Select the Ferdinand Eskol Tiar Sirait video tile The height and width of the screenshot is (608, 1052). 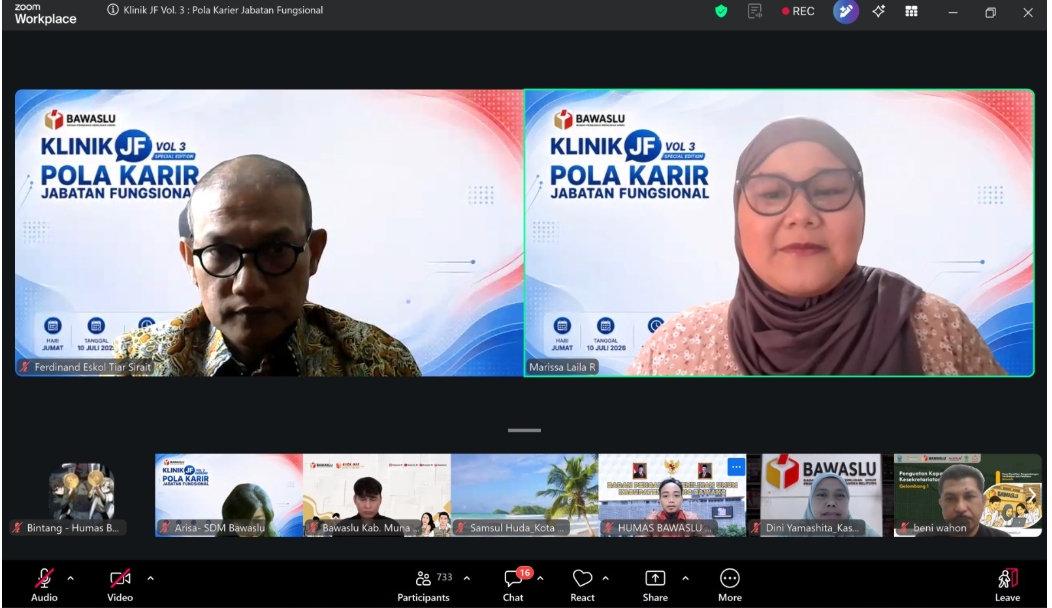[269, 233]
